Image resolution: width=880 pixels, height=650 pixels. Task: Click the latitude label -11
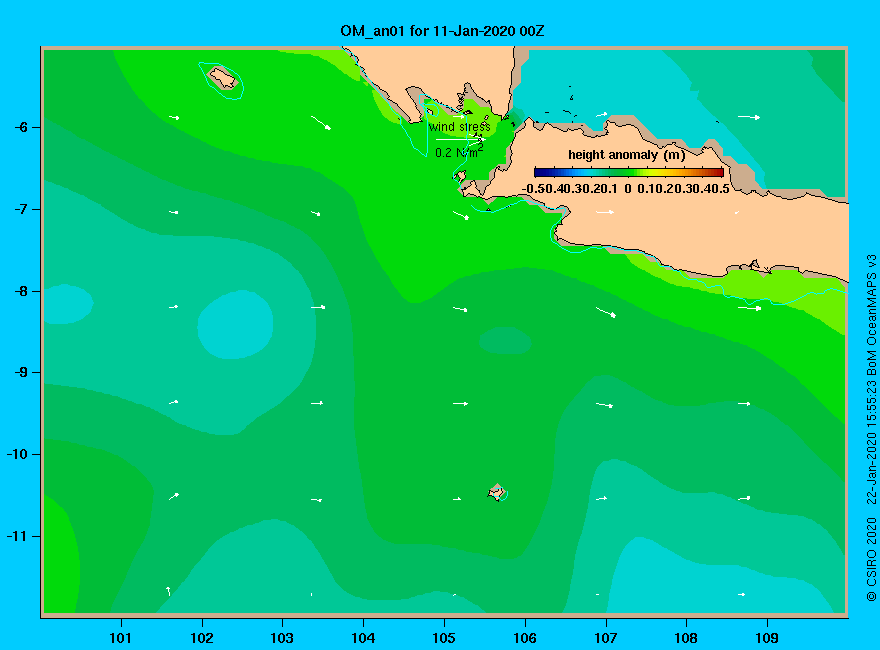(17, 536)
